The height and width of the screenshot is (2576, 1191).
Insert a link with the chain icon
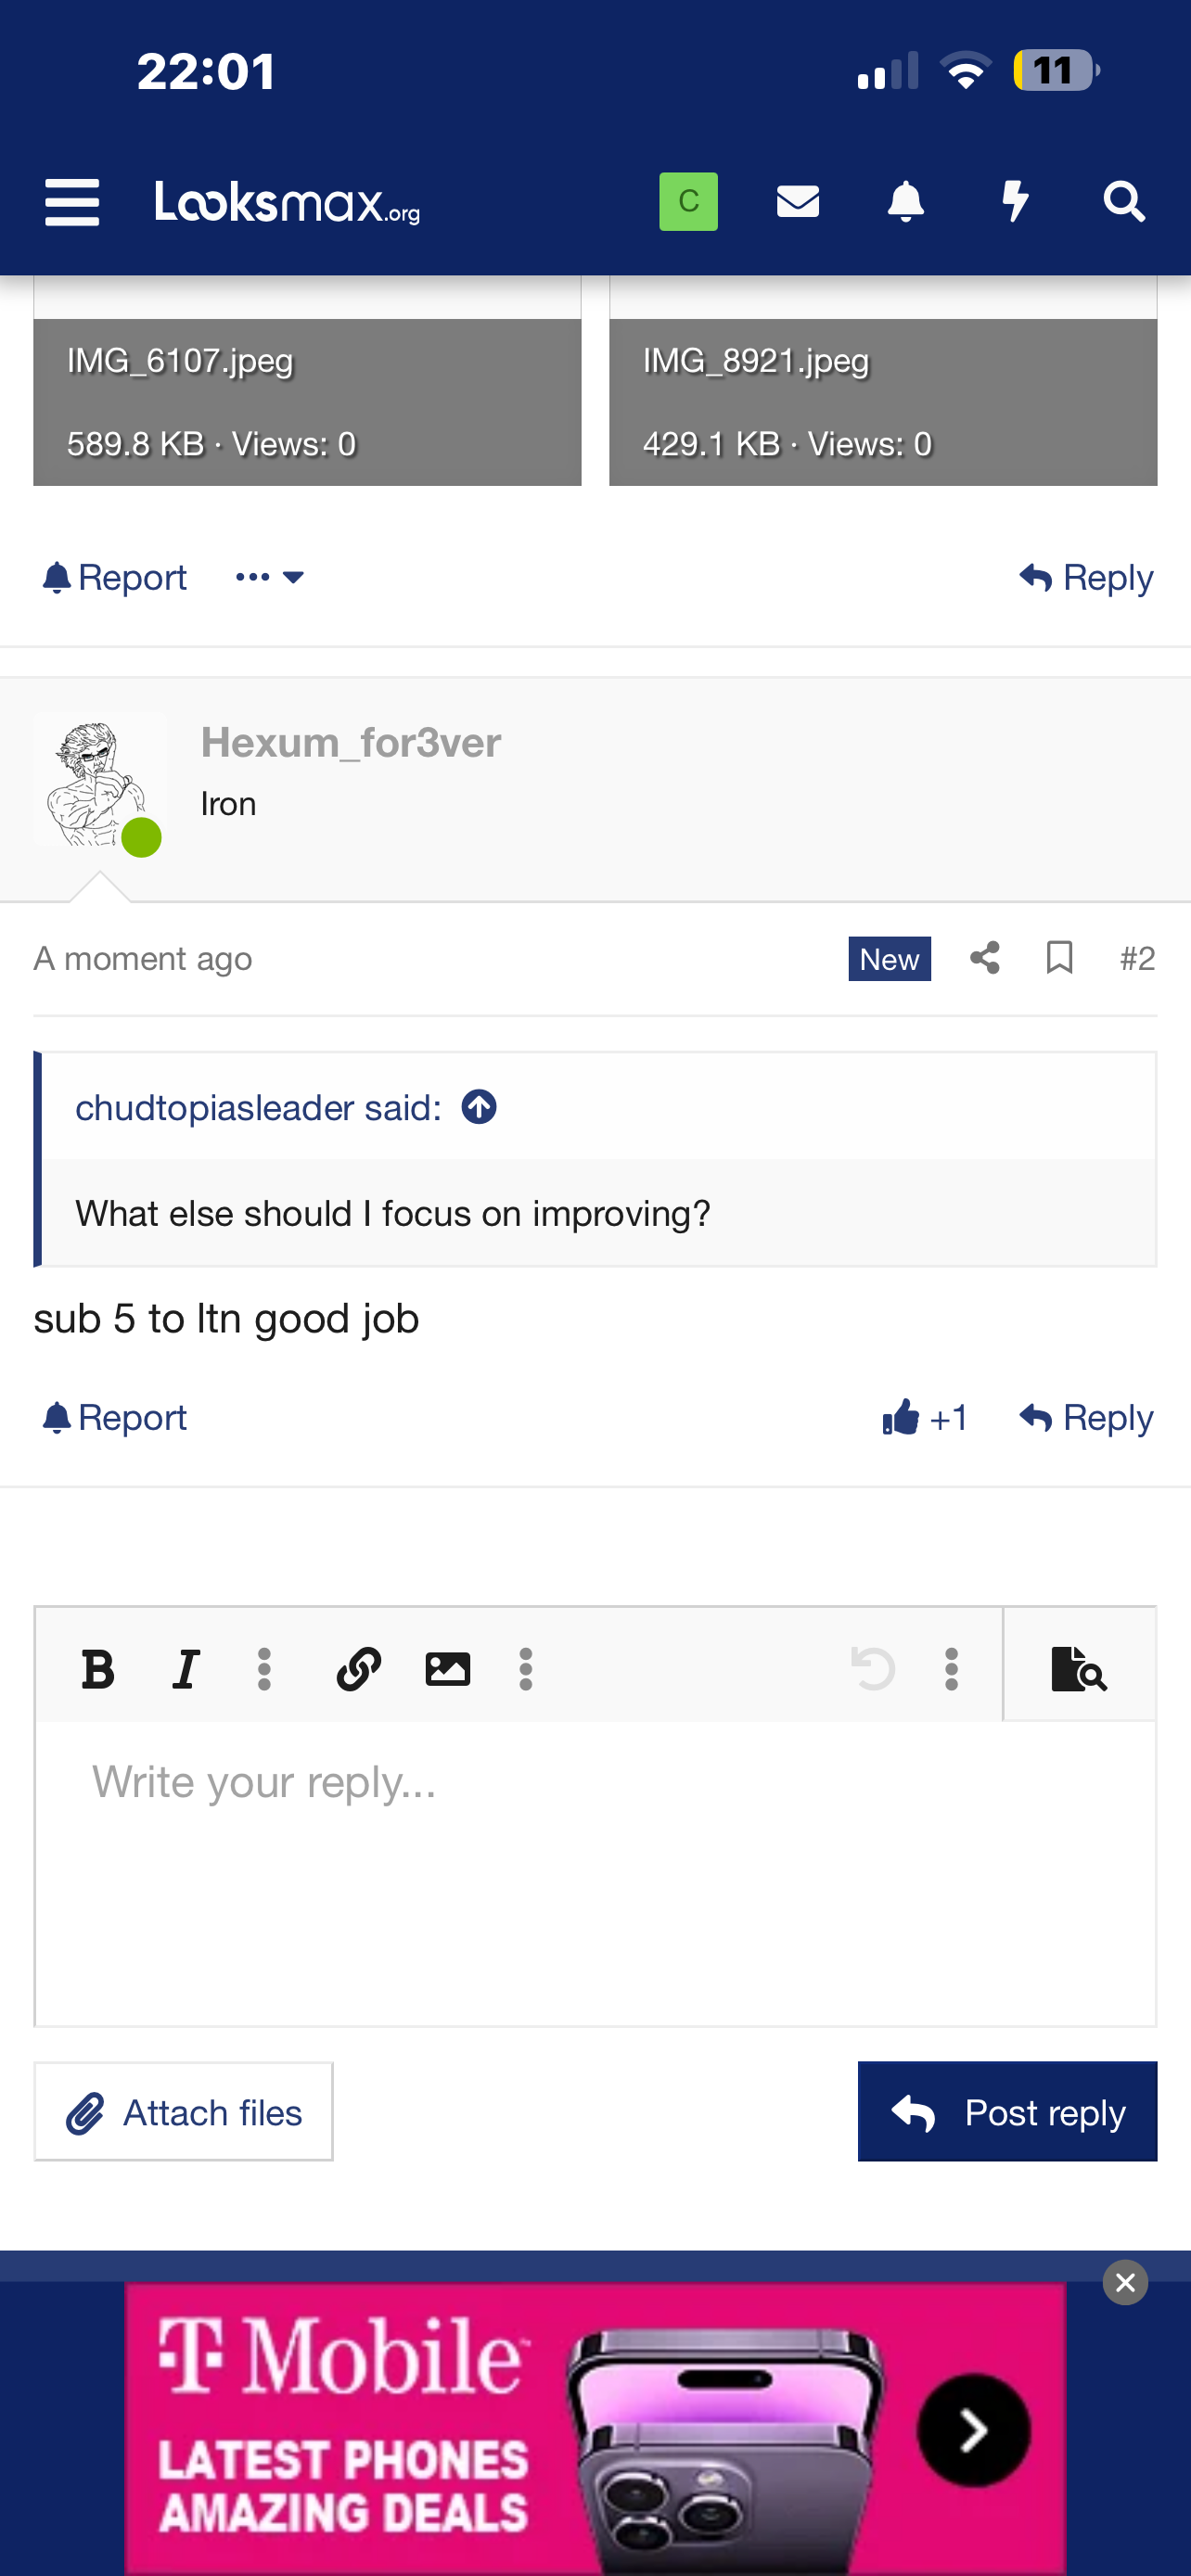point(358,1668)
